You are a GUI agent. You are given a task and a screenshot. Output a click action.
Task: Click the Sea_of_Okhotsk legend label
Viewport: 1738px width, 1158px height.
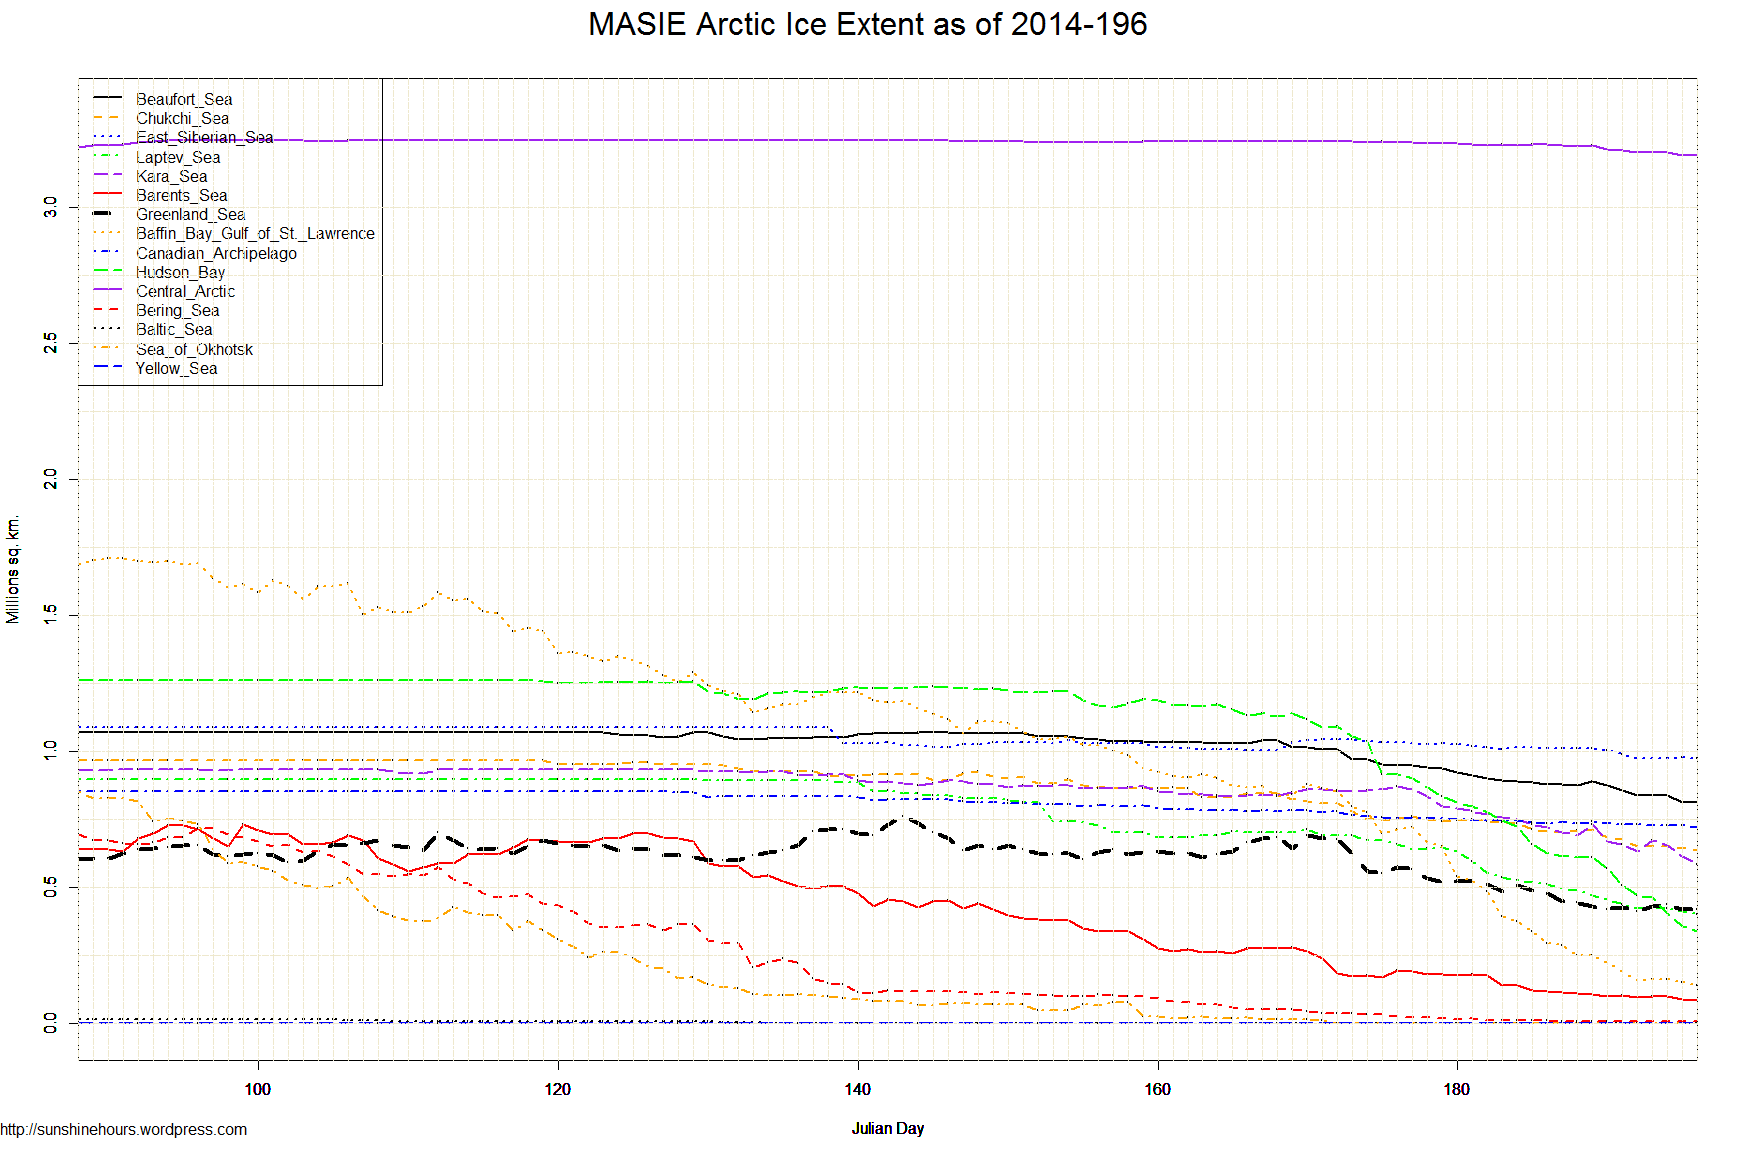pos(194,349)
